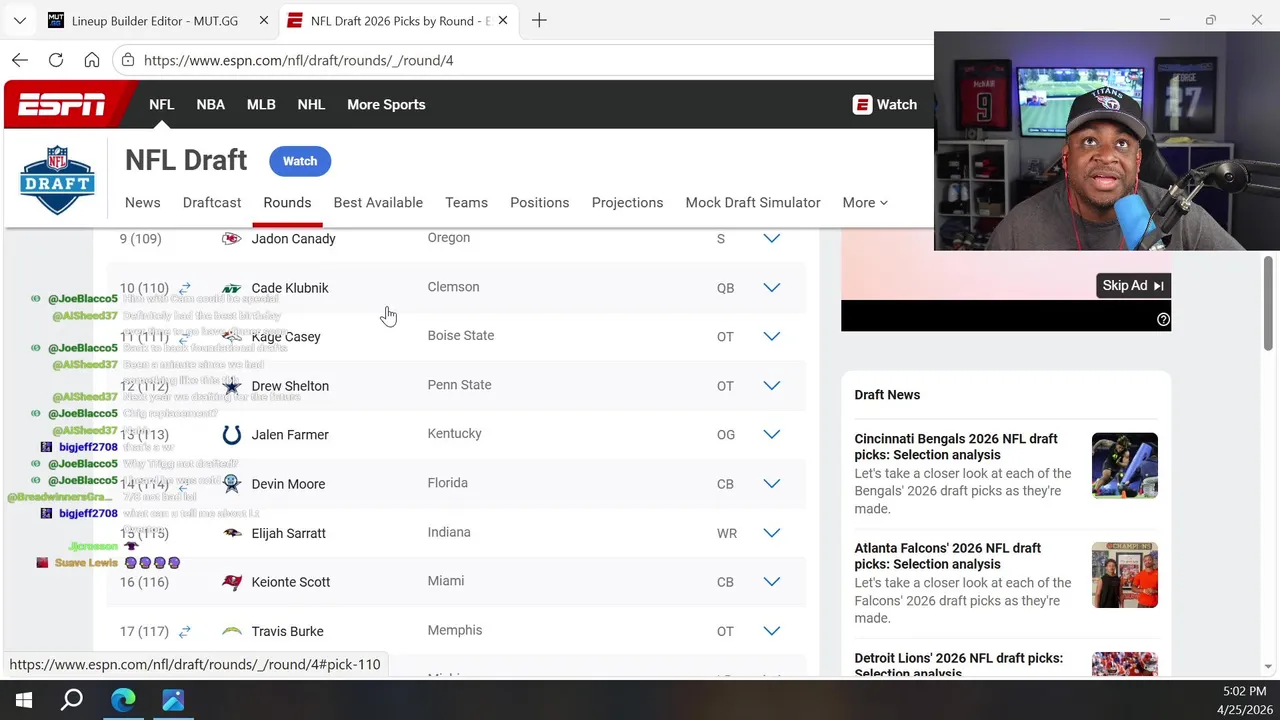Expand details for Cade Klubnik
Viewport: 1280px width, 720px height.
point(771,288)
